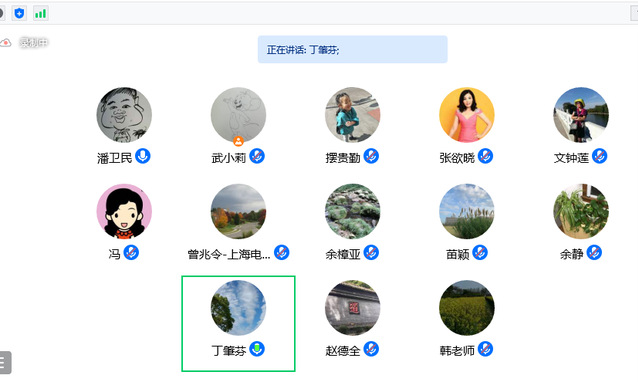638x382 pixels.
Task: Click 武小莉's muted microphone icon
Action: coord(257,156)
